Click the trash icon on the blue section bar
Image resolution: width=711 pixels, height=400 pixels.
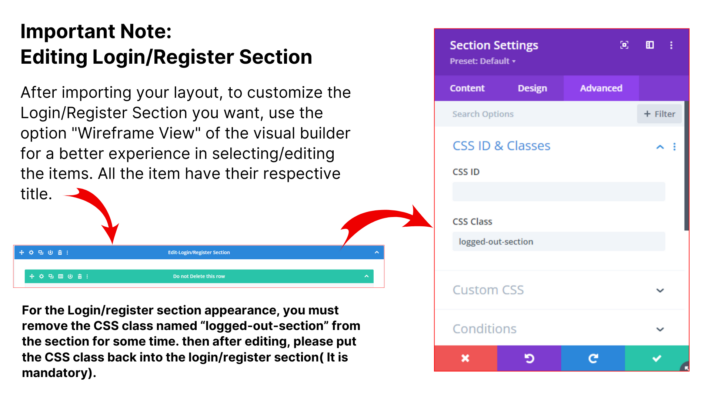60,253
